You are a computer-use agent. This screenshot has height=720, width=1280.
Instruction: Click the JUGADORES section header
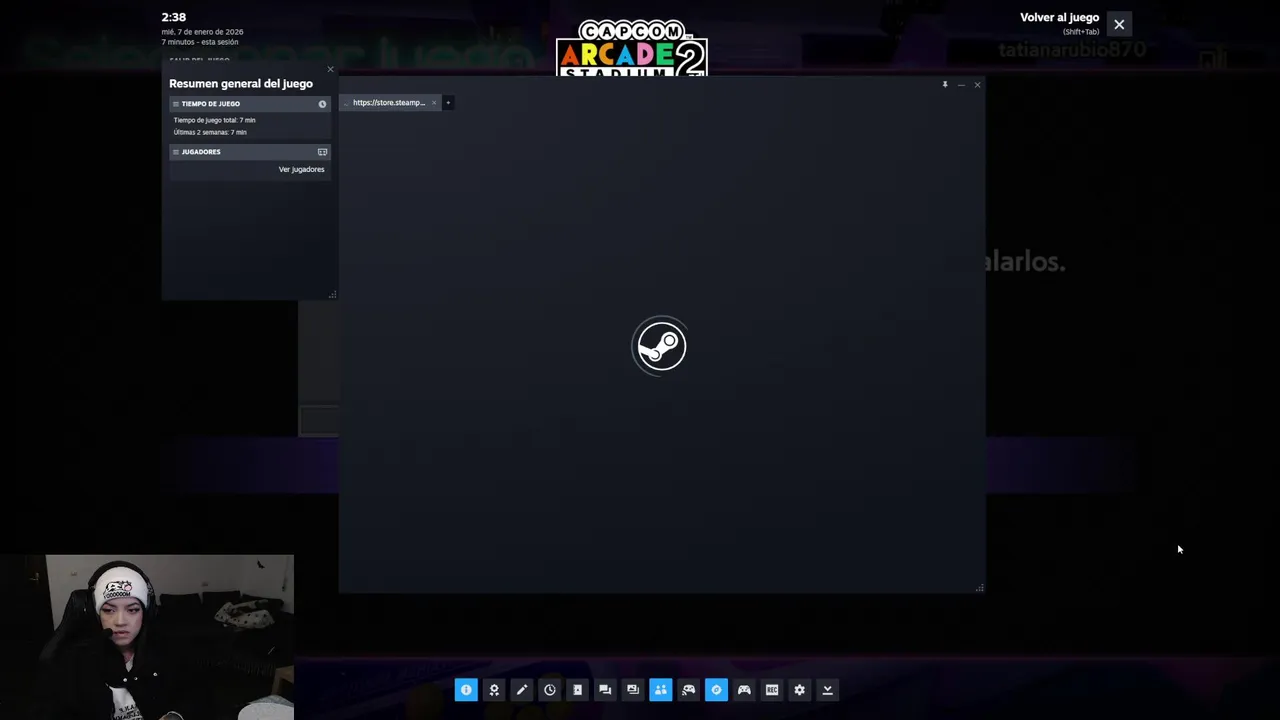[x=249, y=152]
